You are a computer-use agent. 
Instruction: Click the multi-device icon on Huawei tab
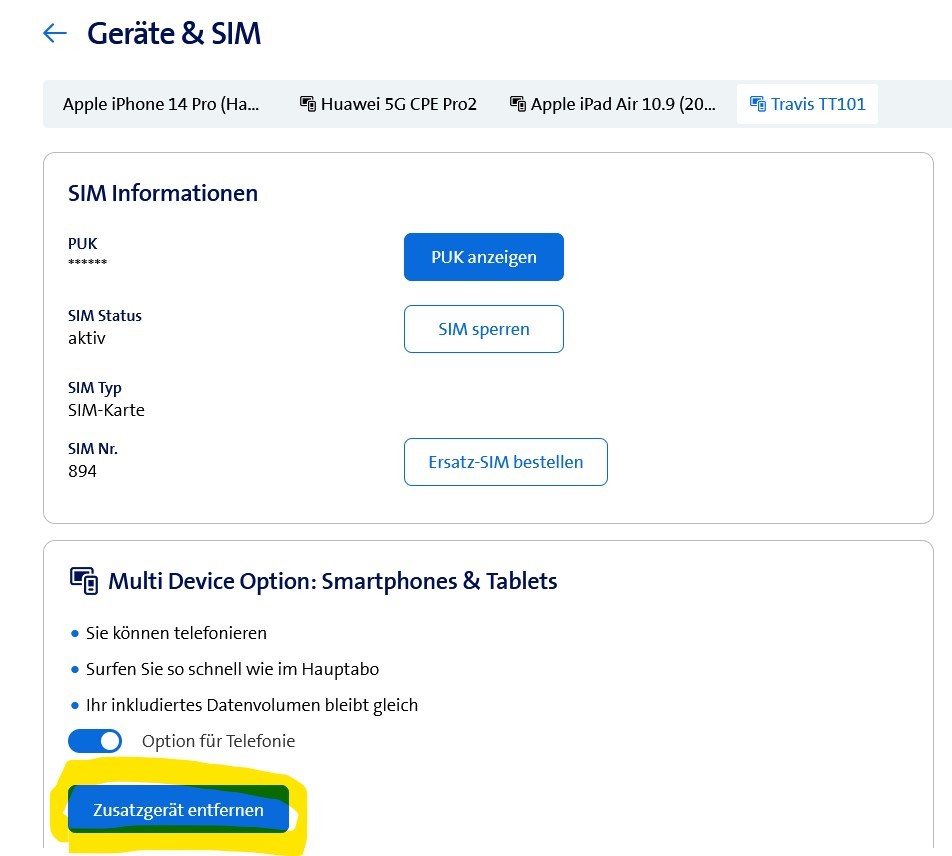pos(308,104)
